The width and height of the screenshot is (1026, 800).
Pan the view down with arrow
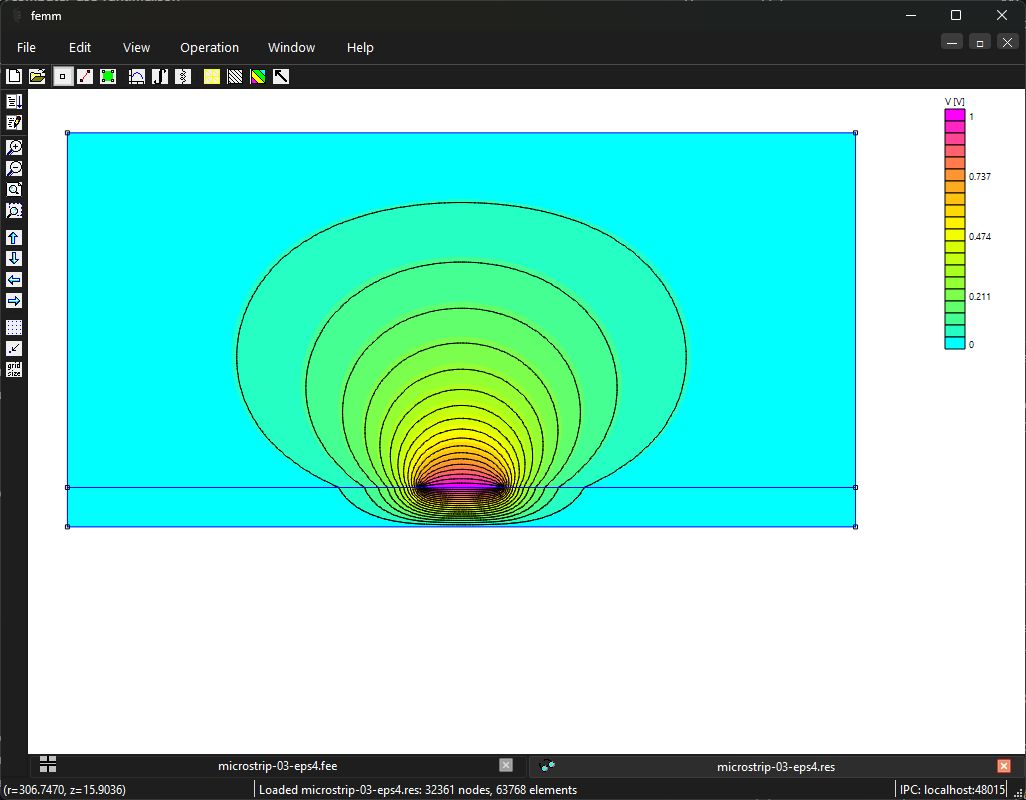pos(14,258)
